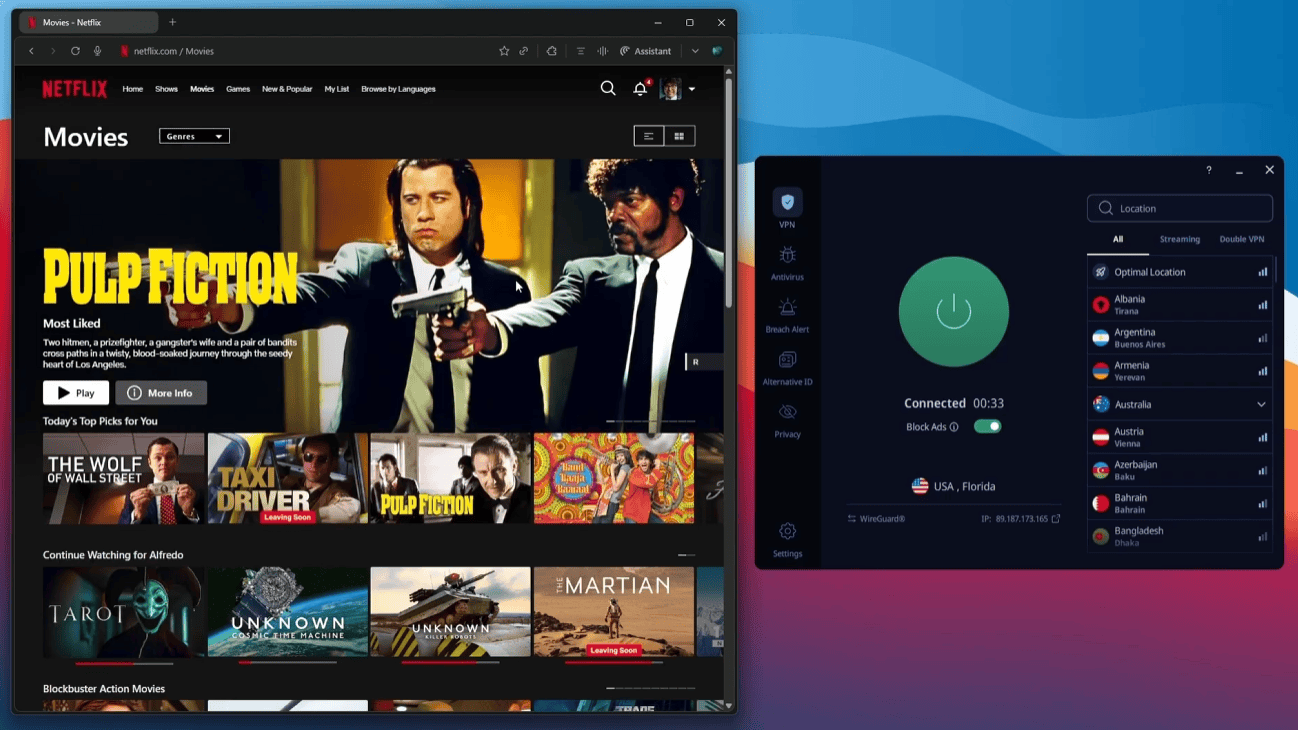Switch to Netflix grid view

(x=679, y=136)
